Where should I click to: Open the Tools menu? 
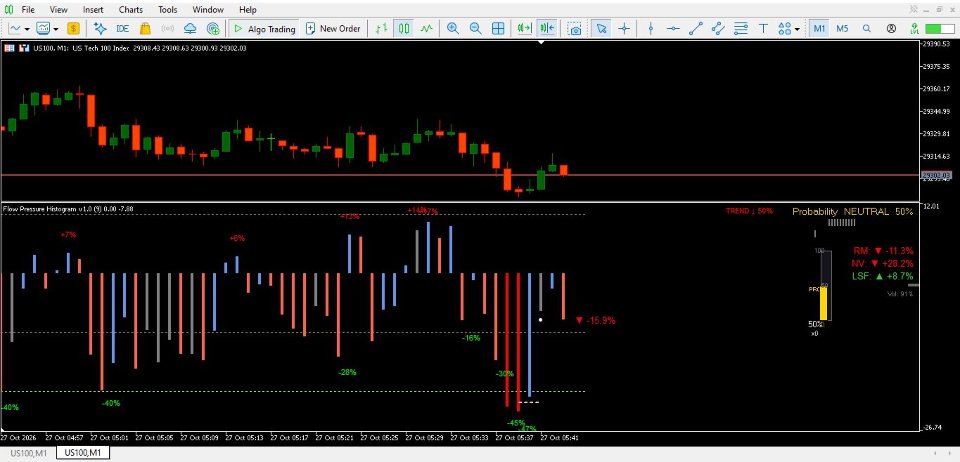click(x=167, y=10)
